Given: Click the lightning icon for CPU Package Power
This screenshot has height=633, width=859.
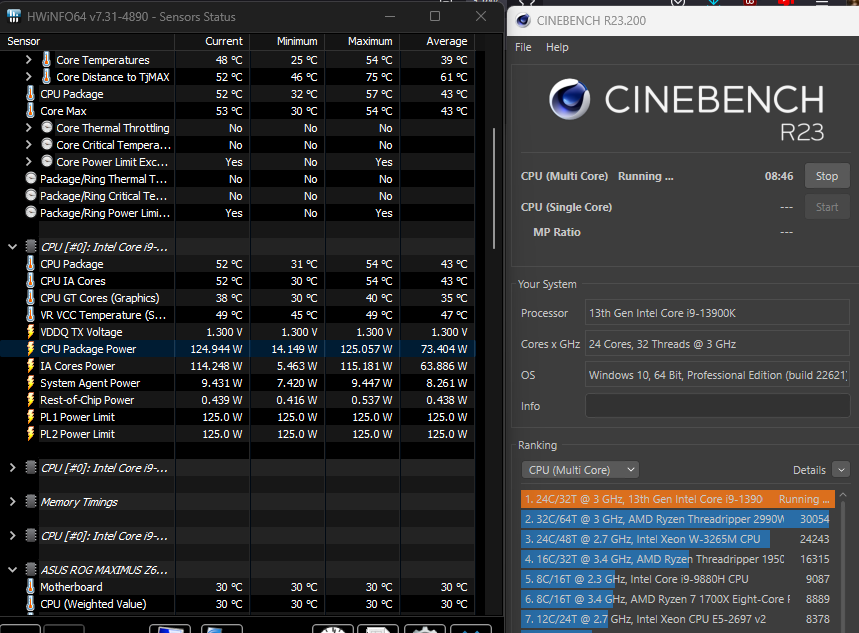Looking at the screenshot, I should point(31,348).
